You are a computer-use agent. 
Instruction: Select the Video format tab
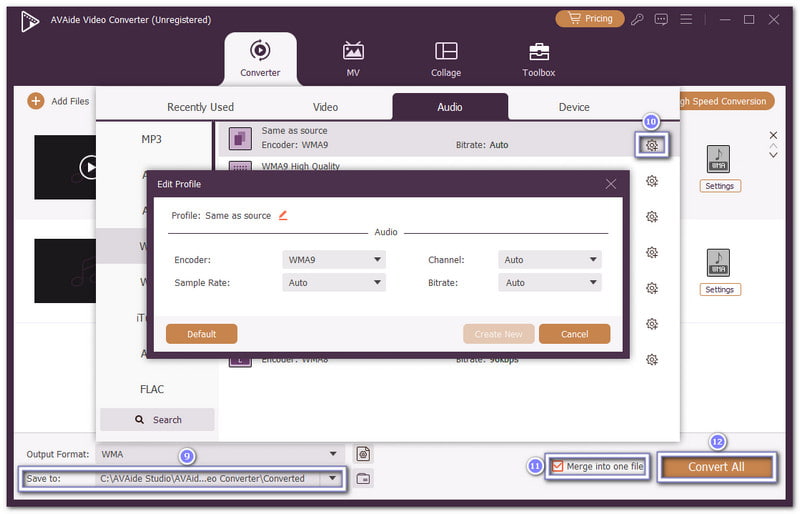coord(325,107)
